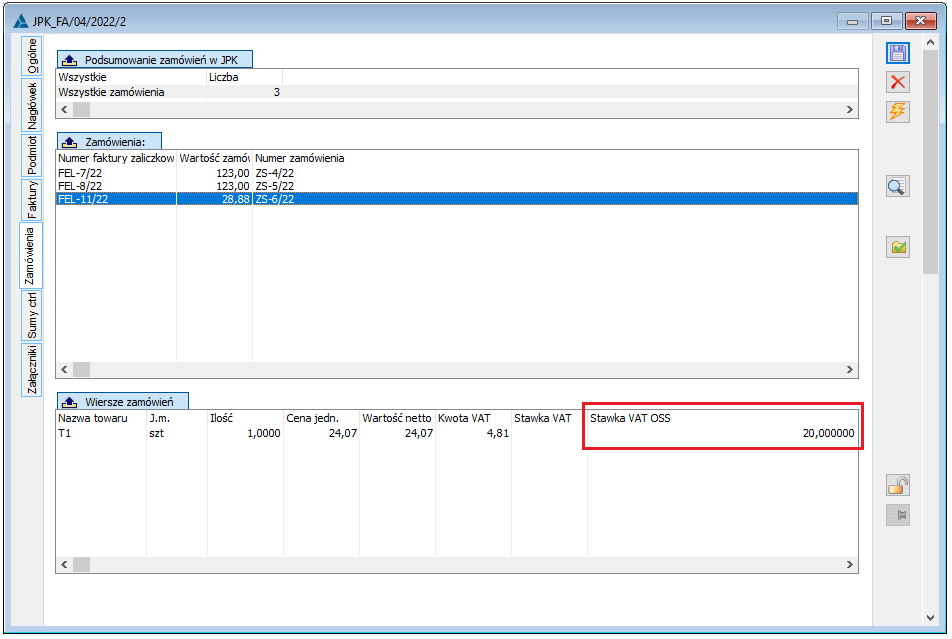Click the Cena jedn. column header

(321, 418)
